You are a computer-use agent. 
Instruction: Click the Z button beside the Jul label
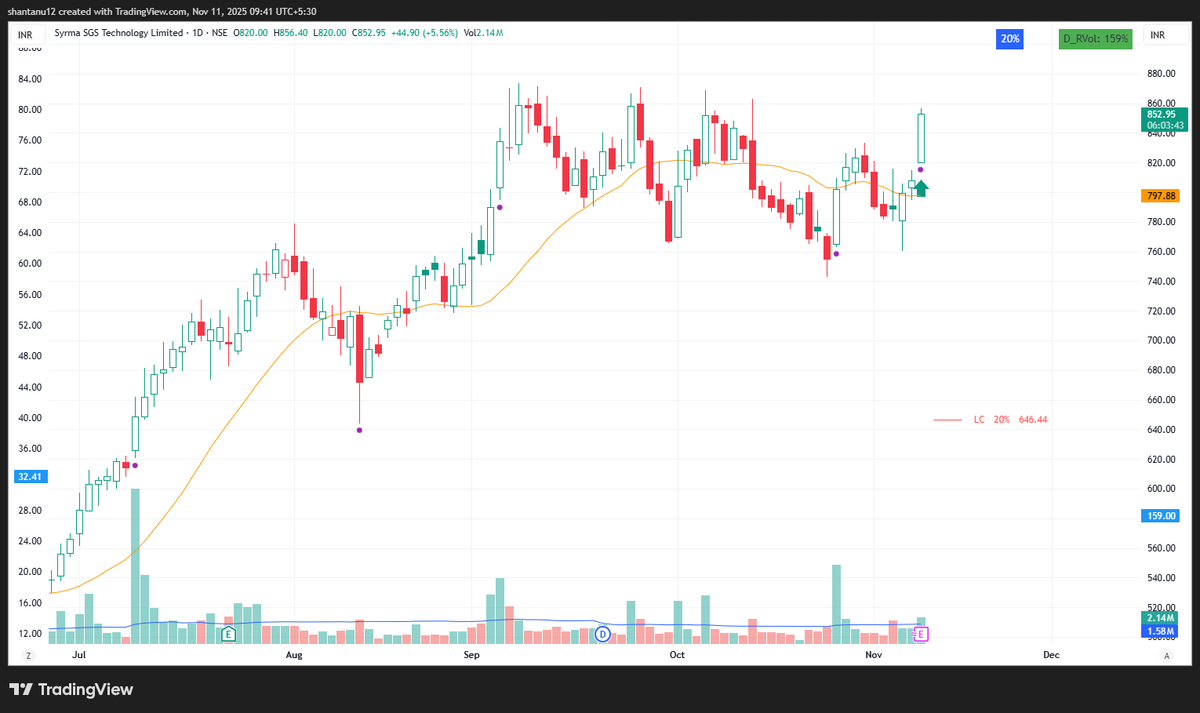click(x=29, y=655)
